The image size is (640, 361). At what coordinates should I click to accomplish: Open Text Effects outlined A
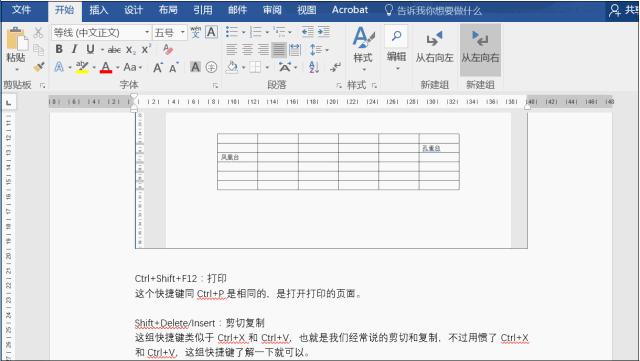(x=59, y=67)
